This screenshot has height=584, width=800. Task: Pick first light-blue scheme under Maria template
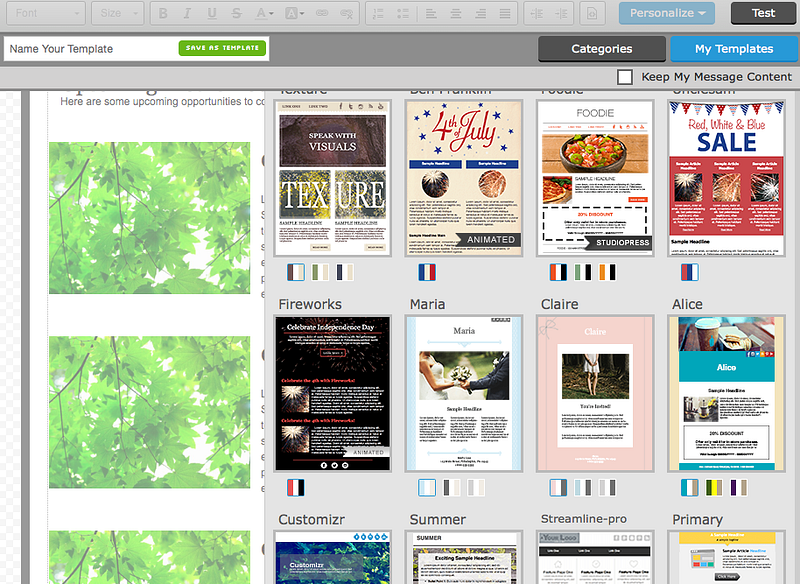(x=427, y=488)
